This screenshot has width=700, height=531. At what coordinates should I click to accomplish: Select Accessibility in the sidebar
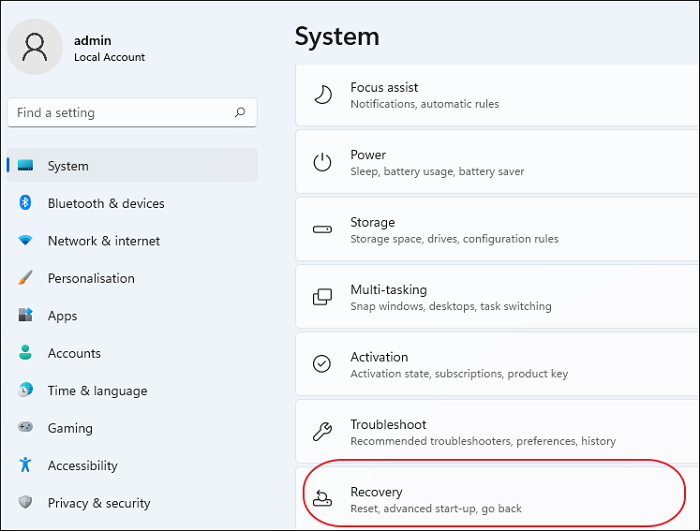82,466
